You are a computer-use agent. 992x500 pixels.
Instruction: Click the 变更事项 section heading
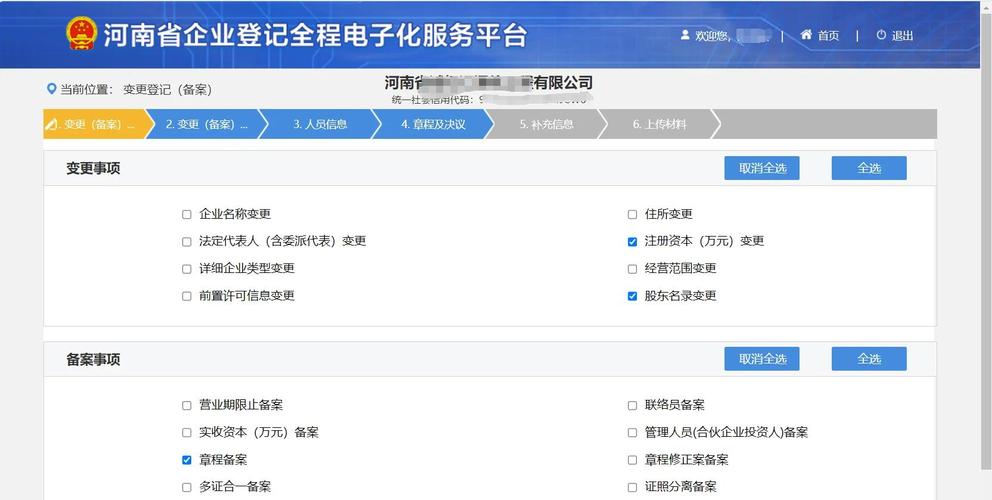(93, 168)
